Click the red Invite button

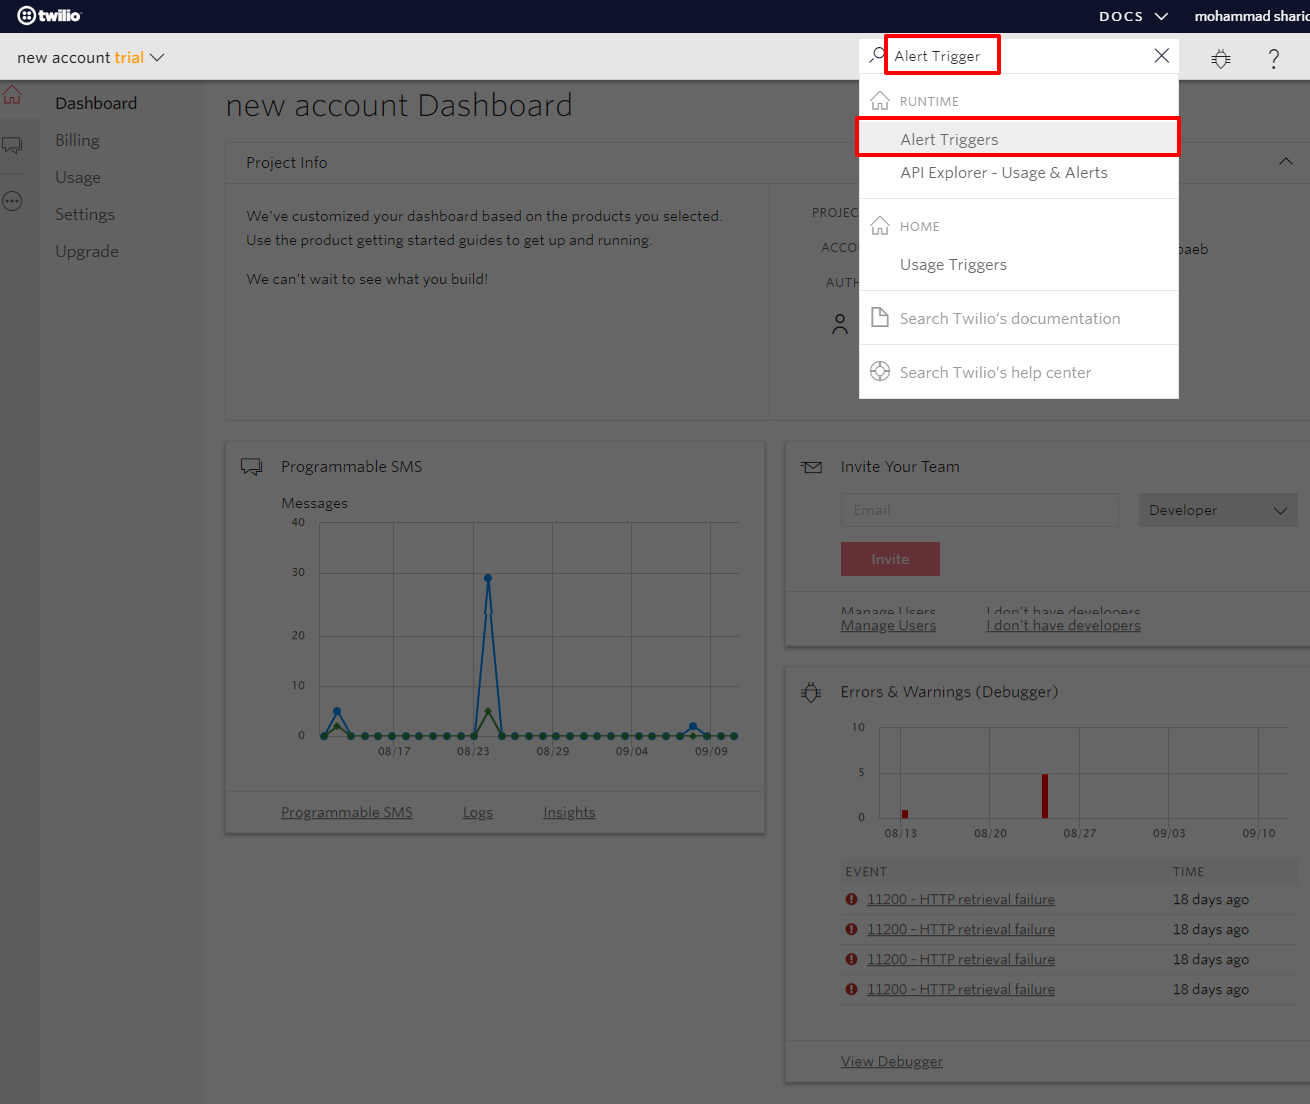tap(890, 559)
